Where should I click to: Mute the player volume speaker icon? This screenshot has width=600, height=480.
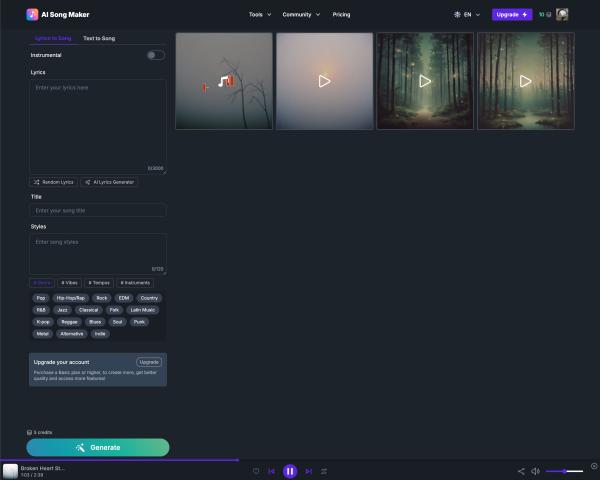coord(535,471)
